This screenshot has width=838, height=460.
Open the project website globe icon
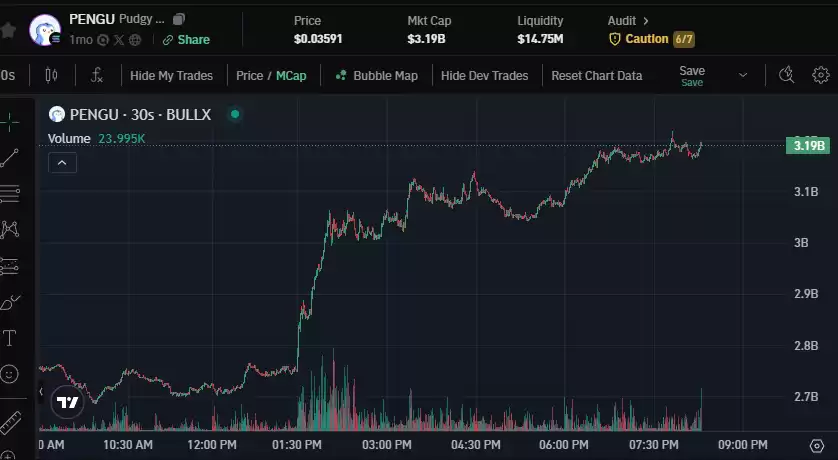[135, 40]
